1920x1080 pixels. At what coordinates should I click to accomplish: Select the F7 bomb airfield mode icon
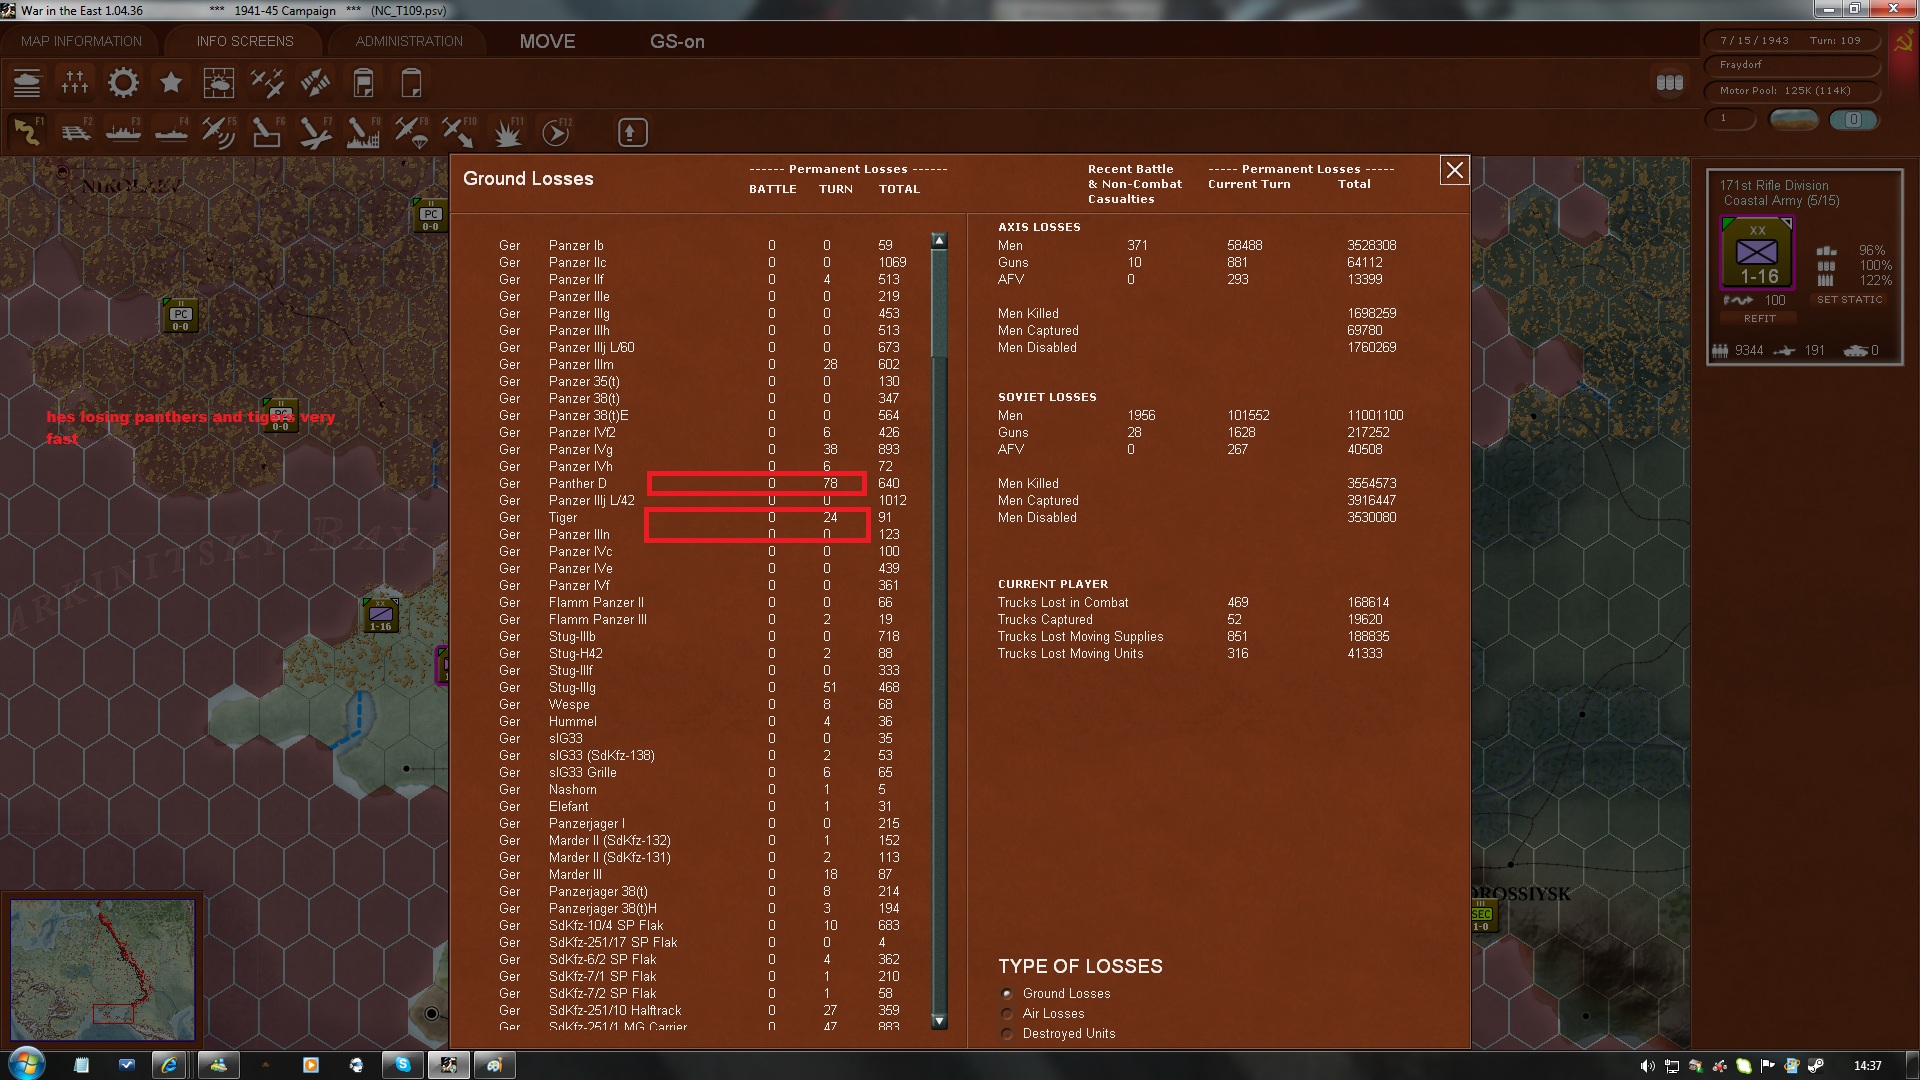(315, 132)
